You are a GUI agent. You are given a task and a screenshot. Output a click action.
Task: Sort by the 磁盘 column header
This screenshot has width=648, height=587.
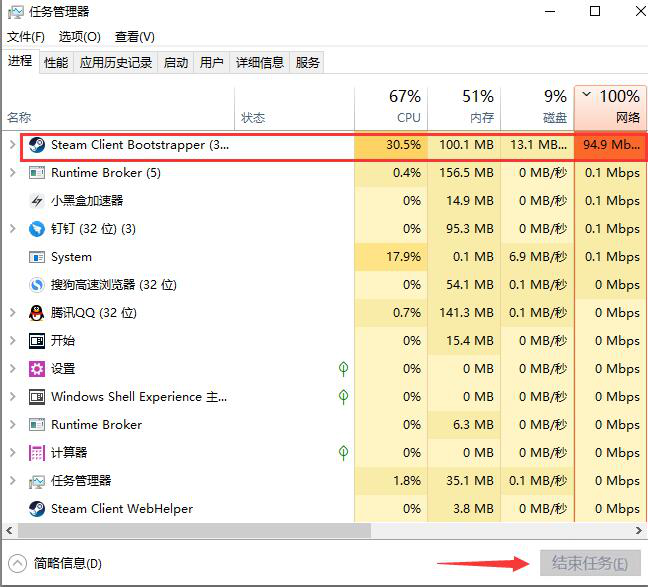537,107
